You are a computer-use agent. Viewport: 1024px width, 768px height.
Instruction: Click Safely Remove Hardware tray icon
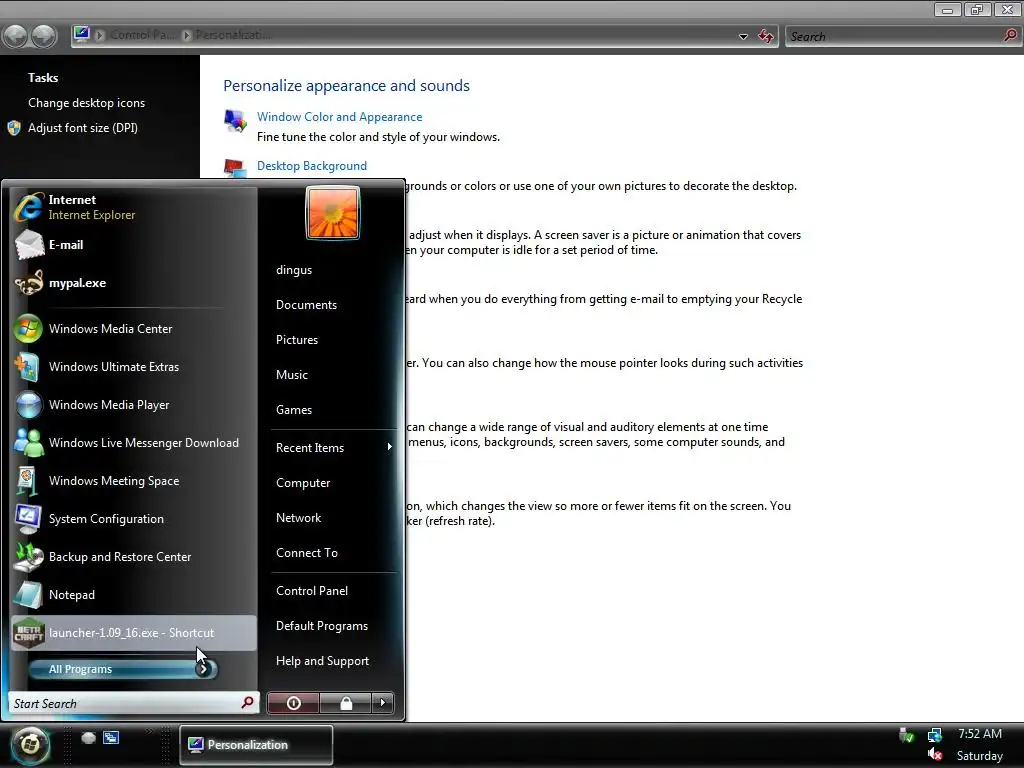click(906, 735)
